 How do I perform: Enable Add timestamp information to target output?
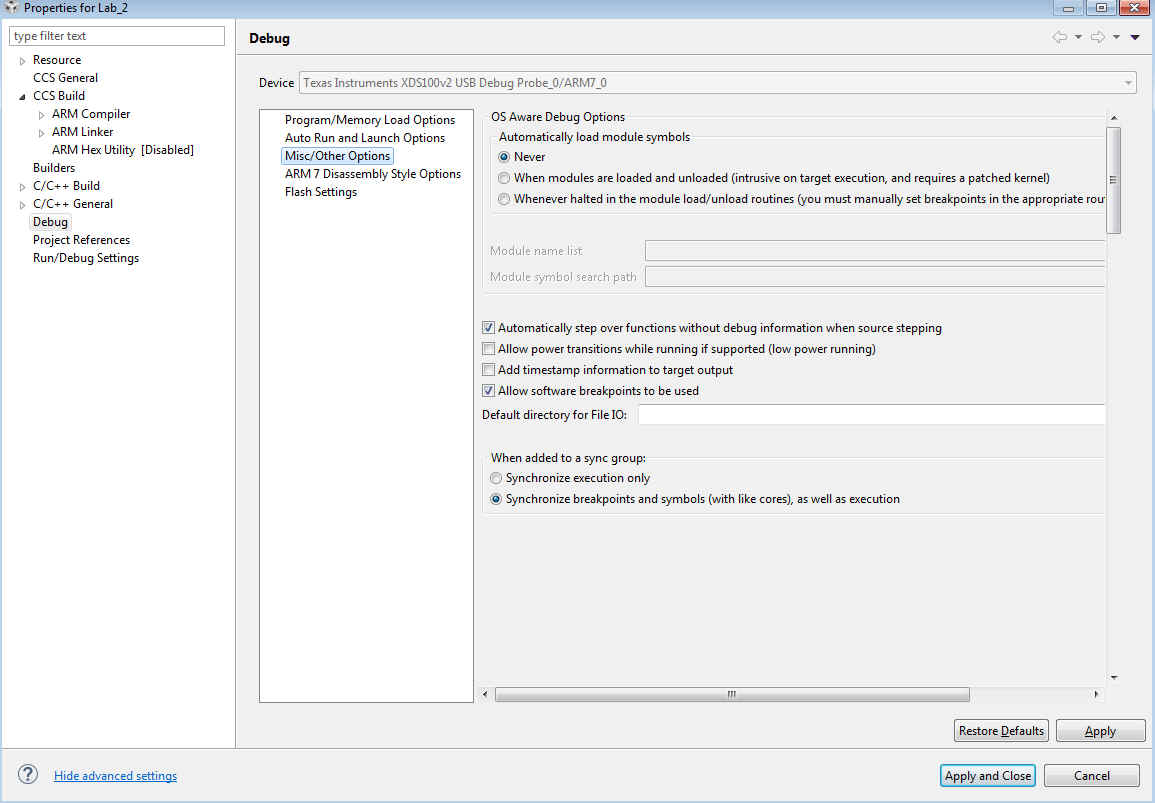(488, 370)
